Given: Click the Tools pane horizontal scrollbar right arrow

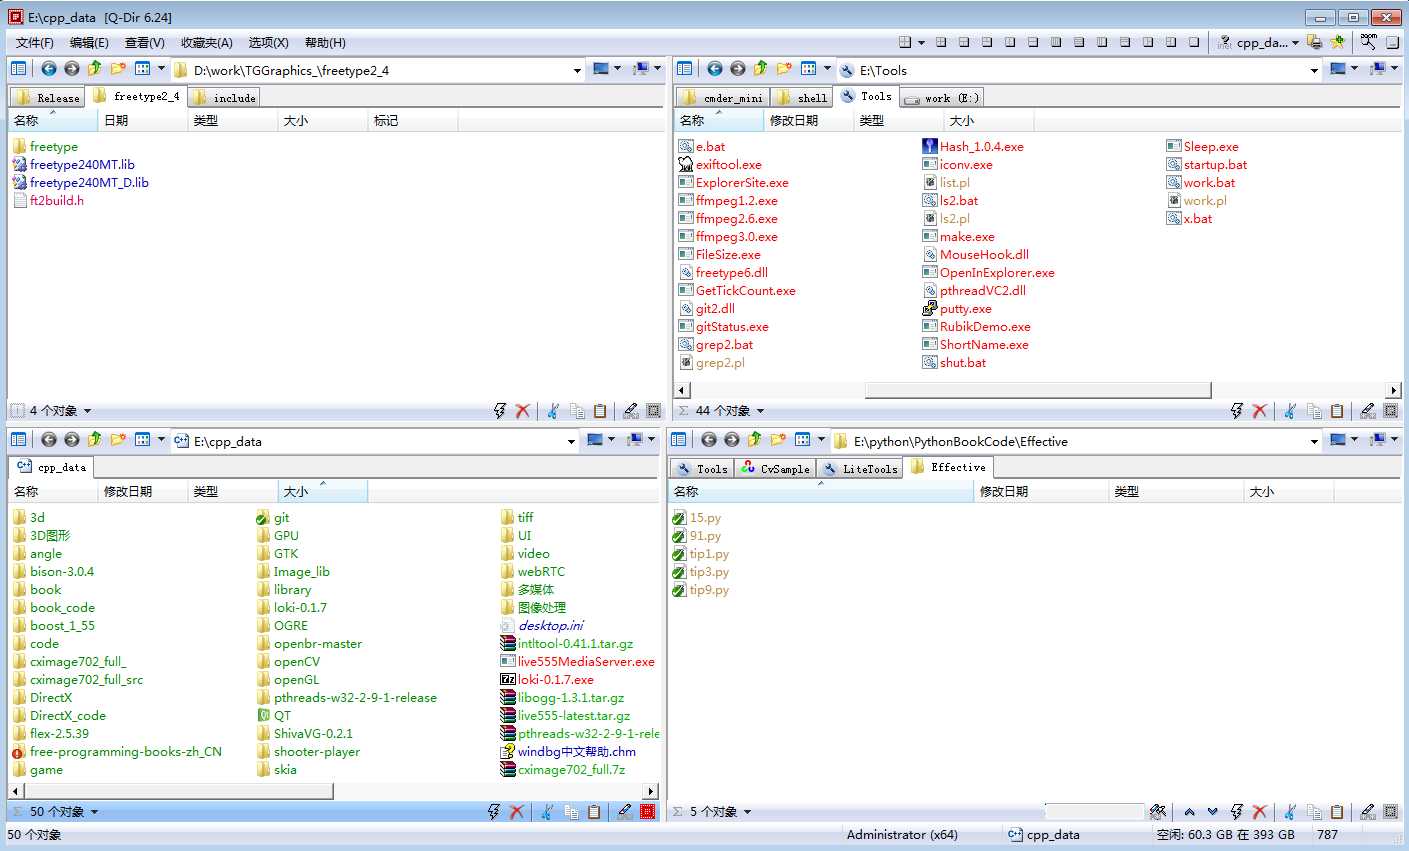Looking at the screenshot, I should tap(1394, 390).
